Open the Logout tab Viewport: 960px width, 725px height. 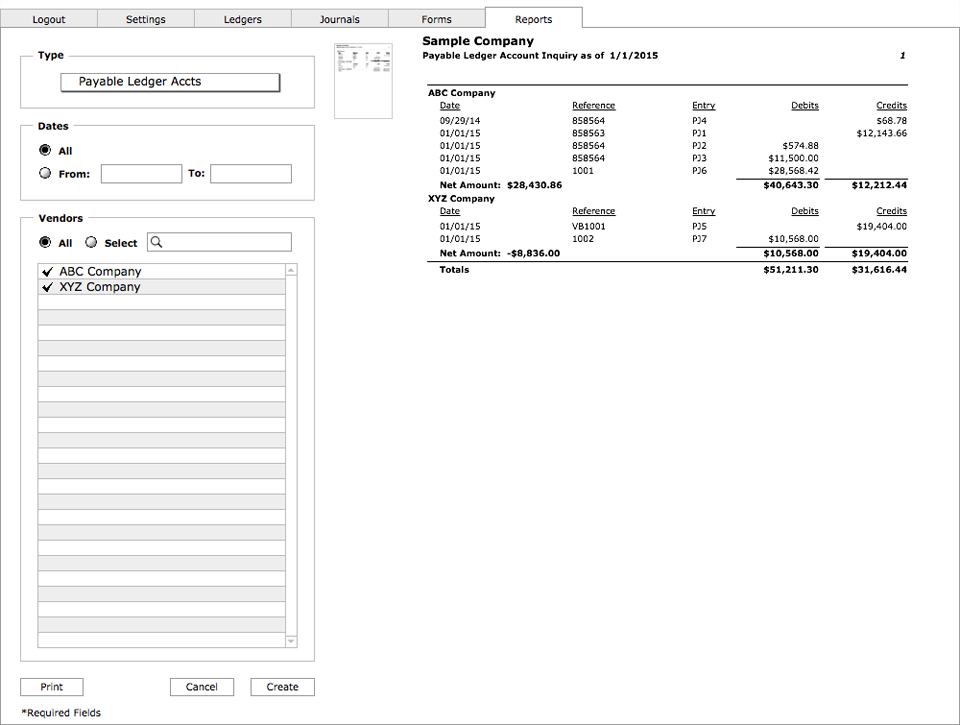click(x=49, y=19)
